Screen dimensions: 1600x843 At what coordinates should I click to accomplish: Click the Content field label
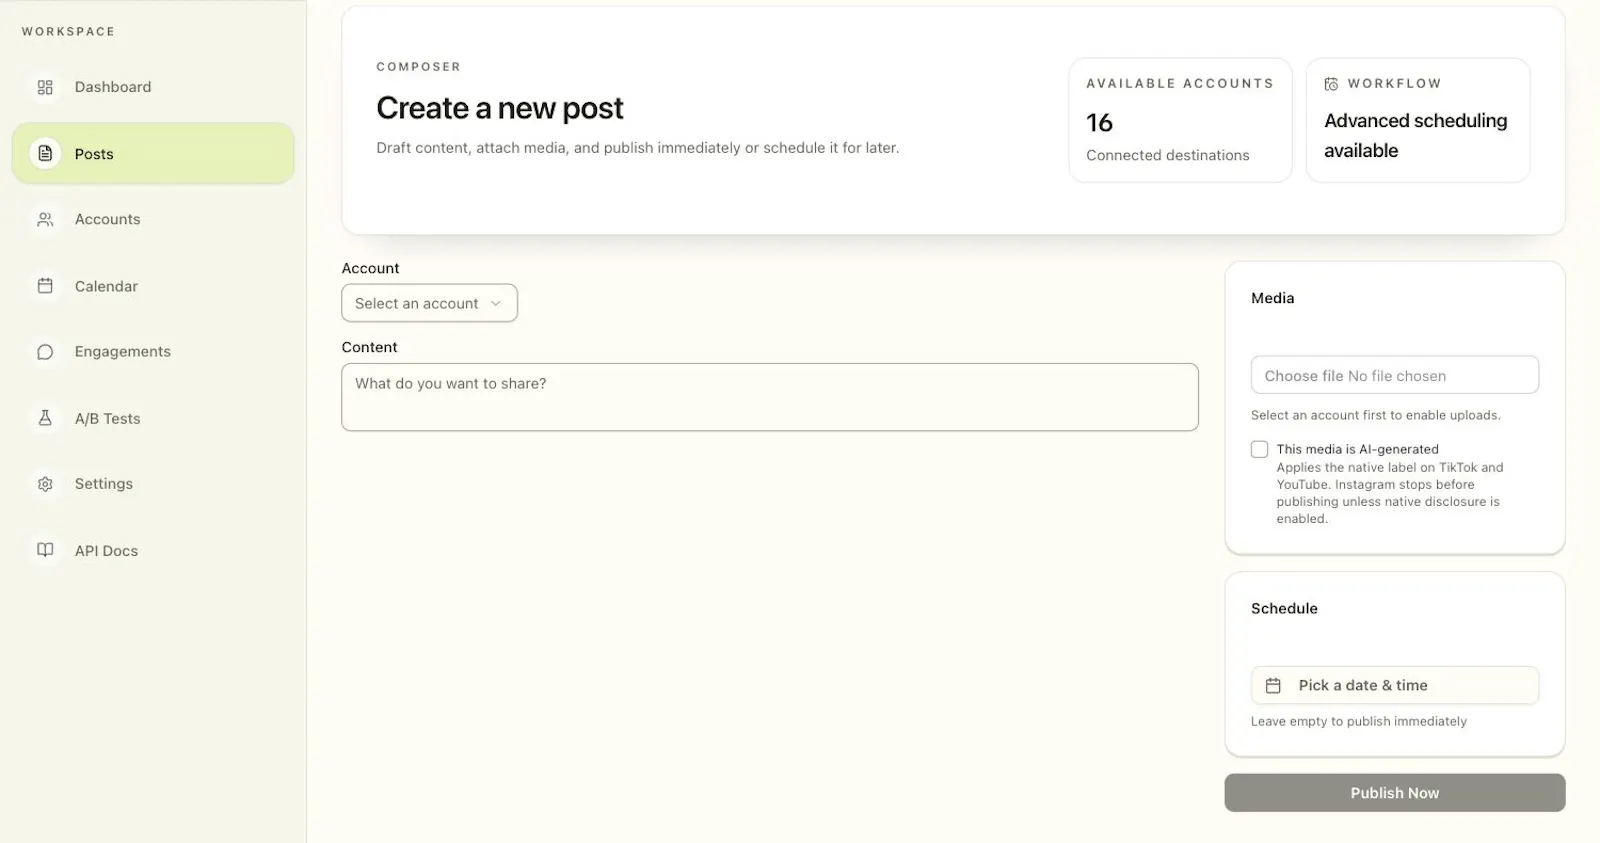[x=369, y=347]
